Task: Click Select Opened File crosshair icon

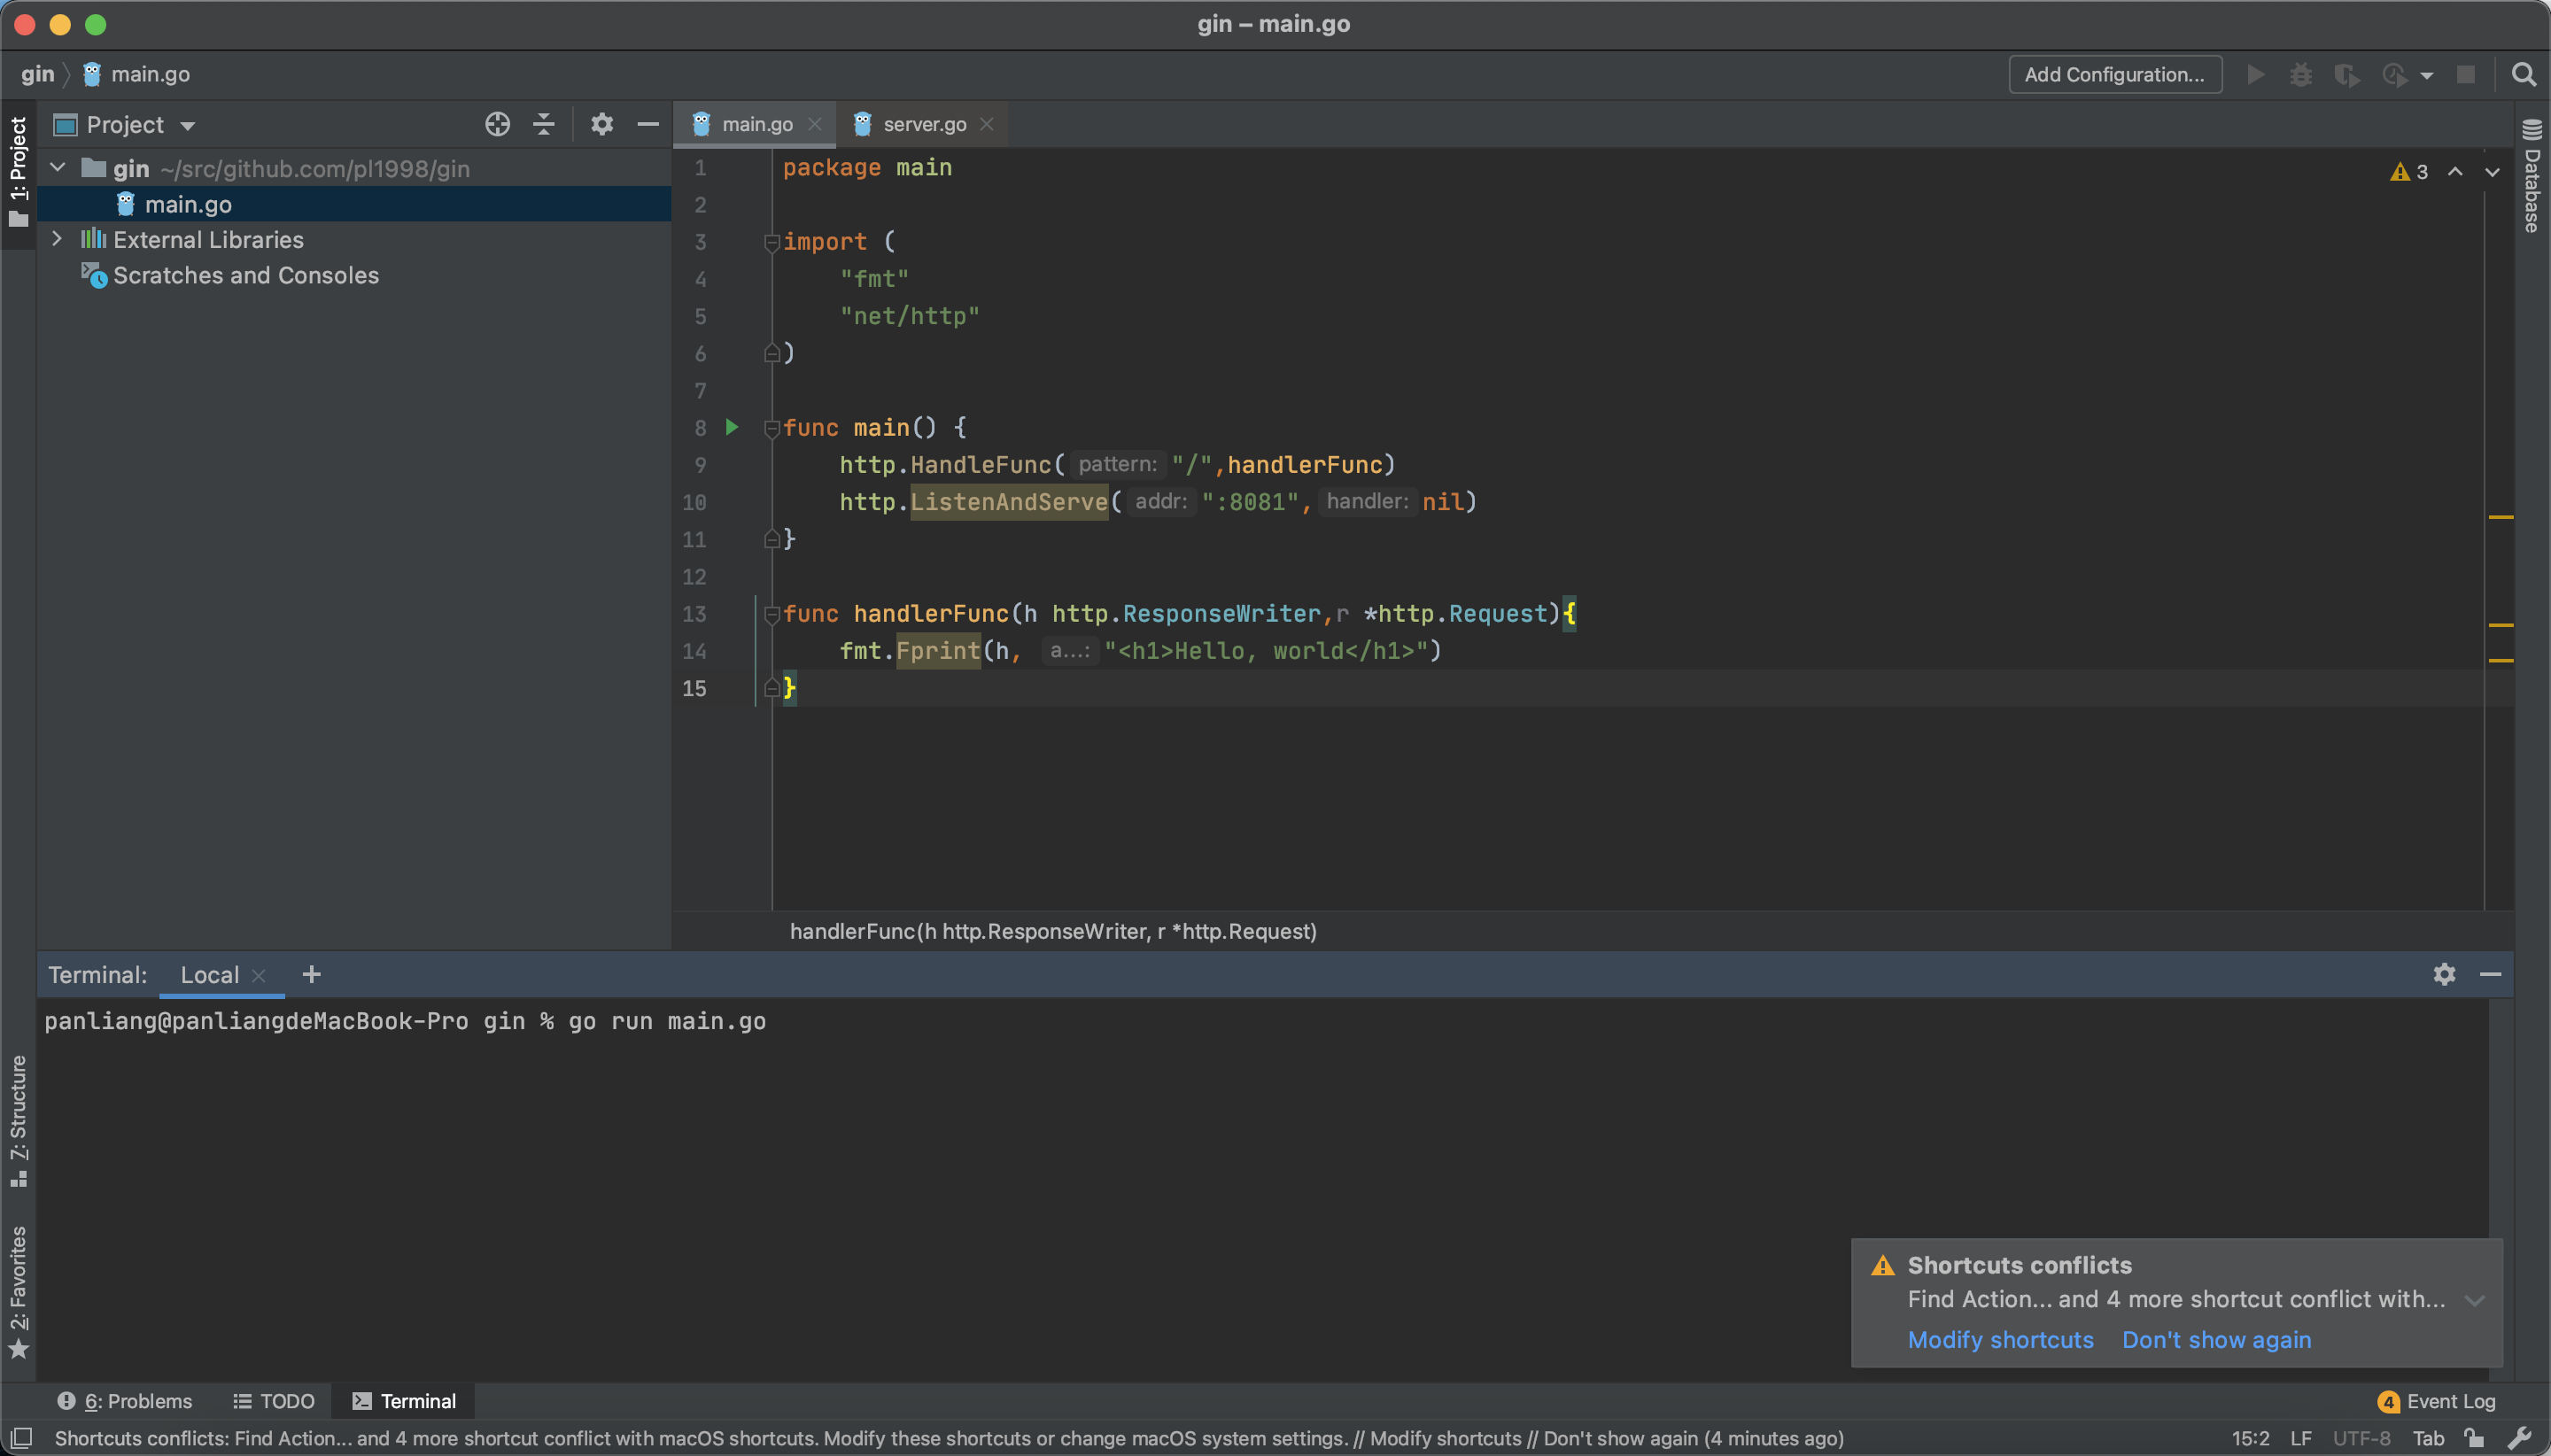Action: tap(497, 124)
